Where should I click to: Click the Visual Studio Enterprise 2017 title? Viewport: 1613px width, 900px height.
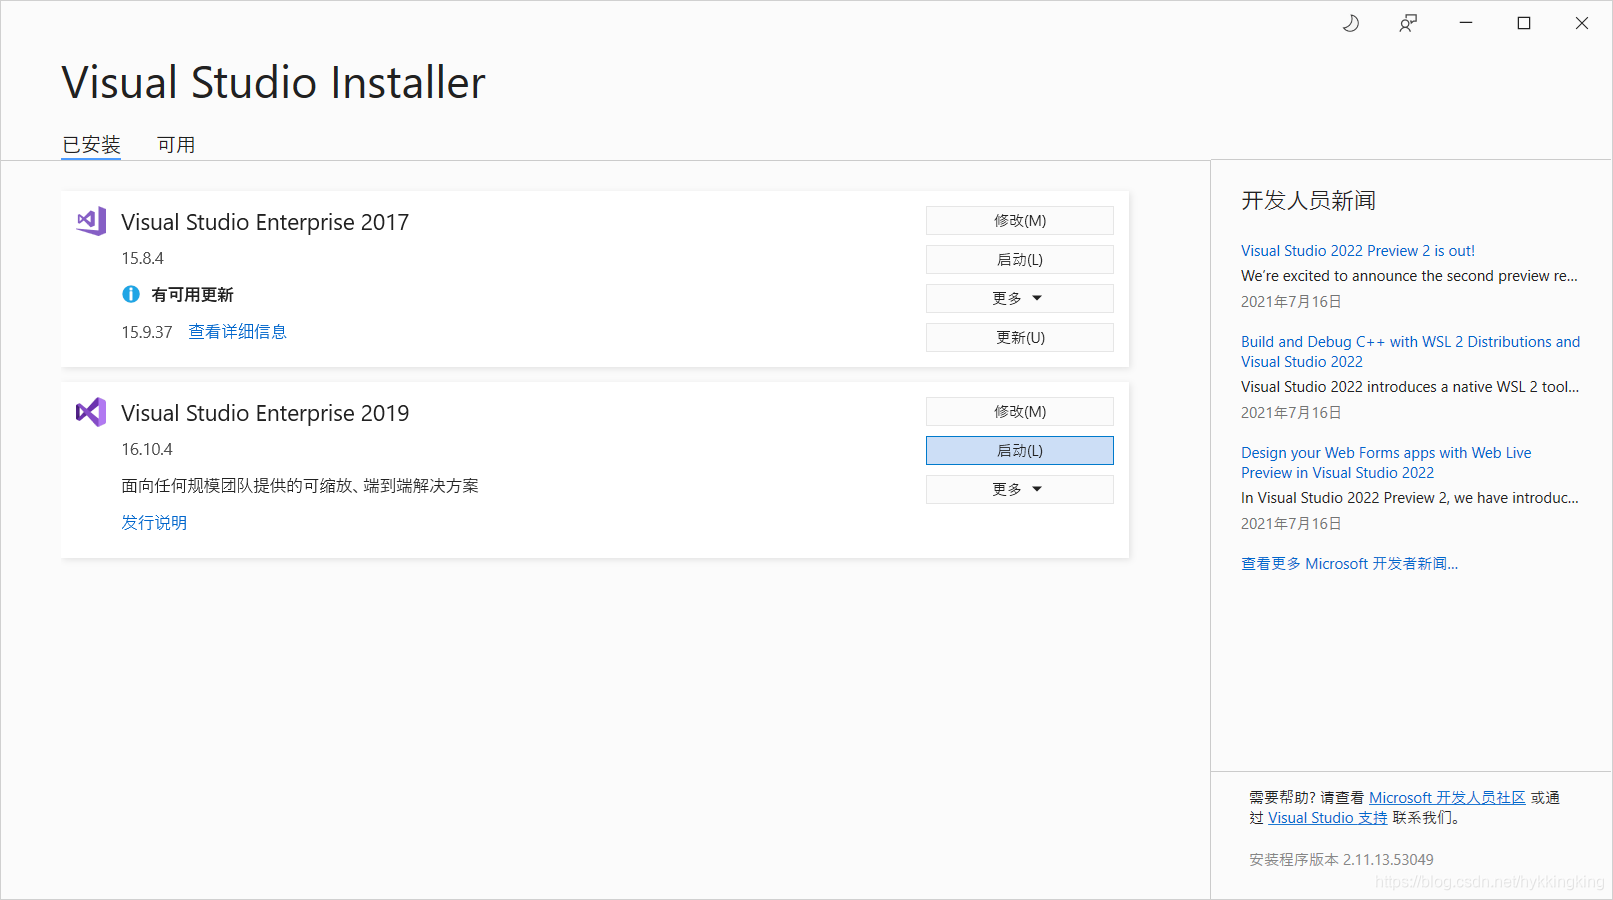(x=265, y=222)
